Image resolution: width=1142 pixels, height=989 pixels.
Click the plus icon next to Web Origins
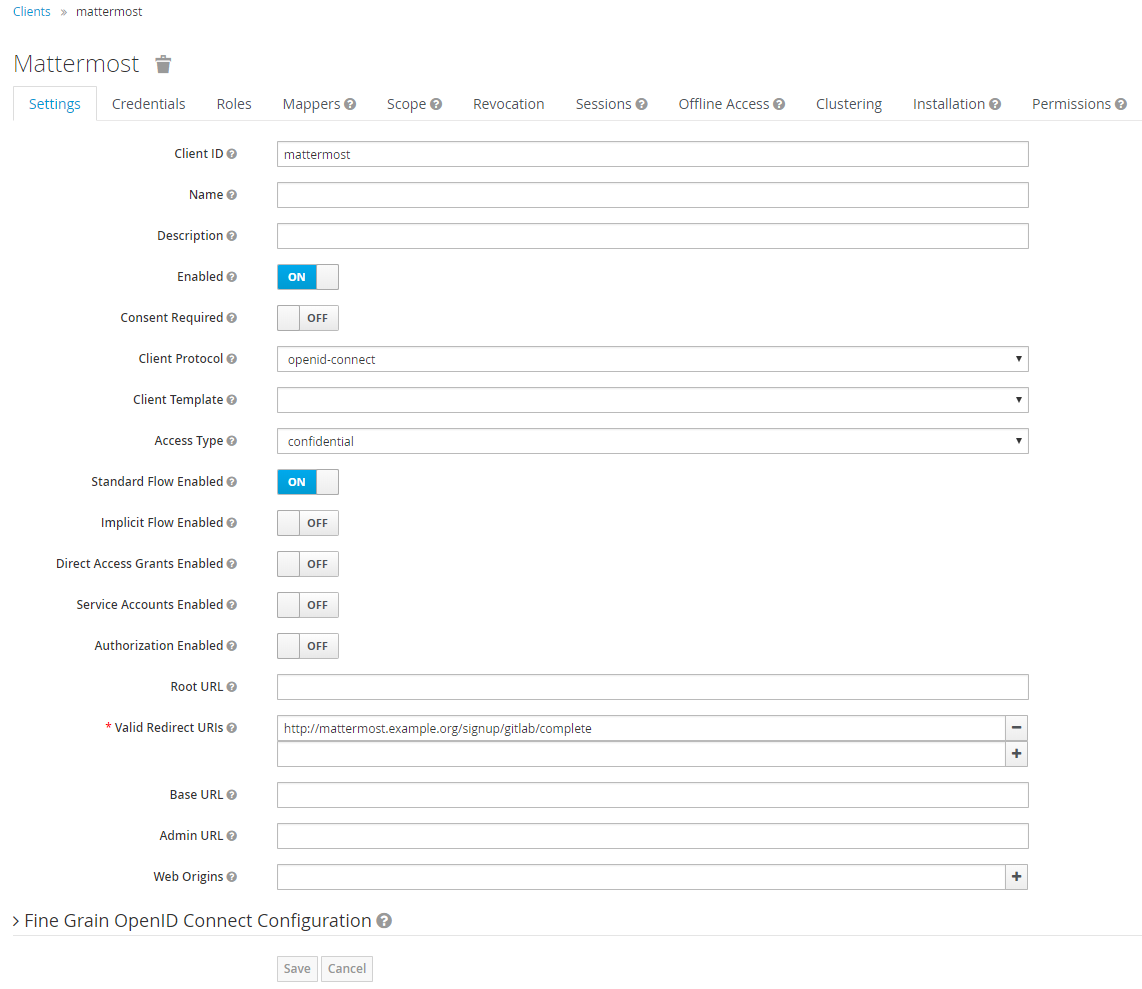pyautogui.click(x=1016, y=876)
